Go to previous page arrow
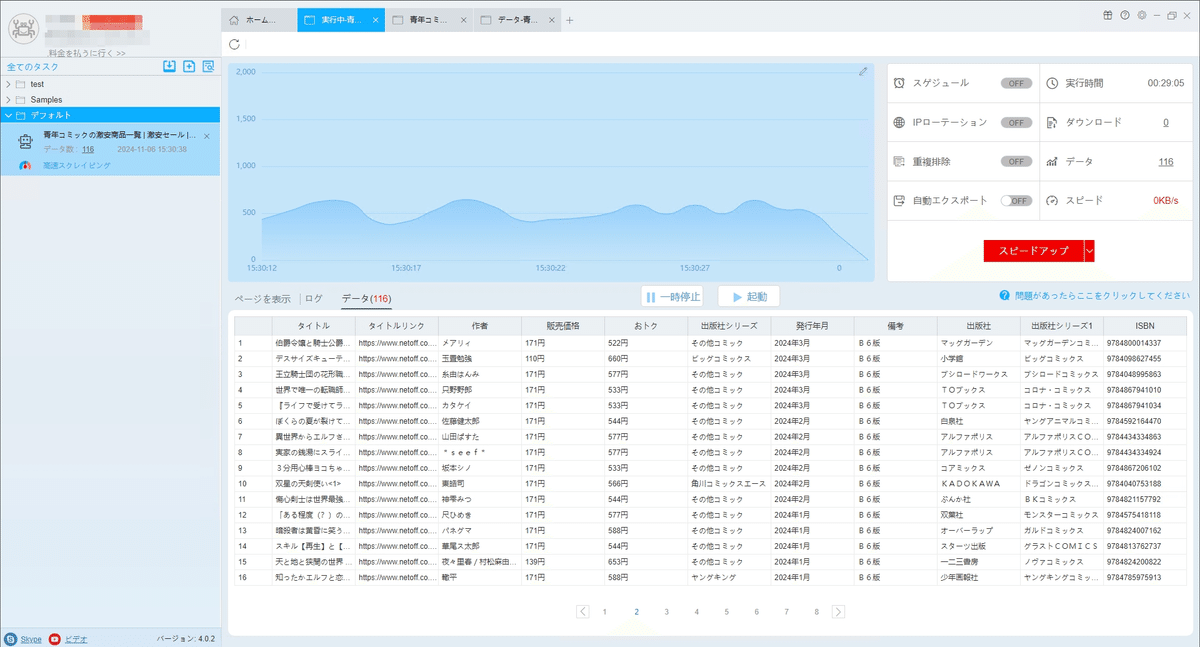 (x=583, y=611)
